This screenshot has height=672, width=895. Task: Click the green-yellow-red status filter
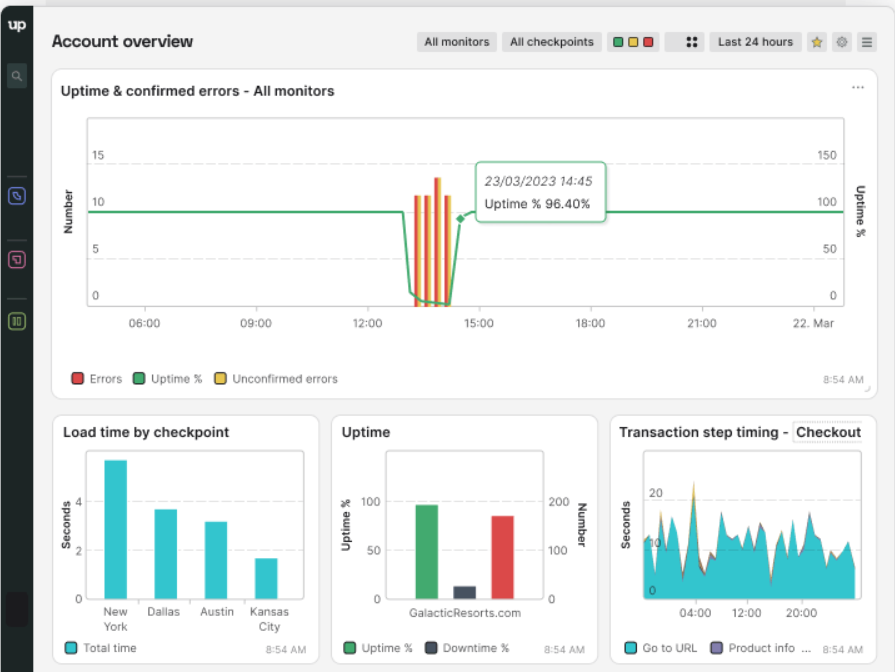[x=633, y=42]
